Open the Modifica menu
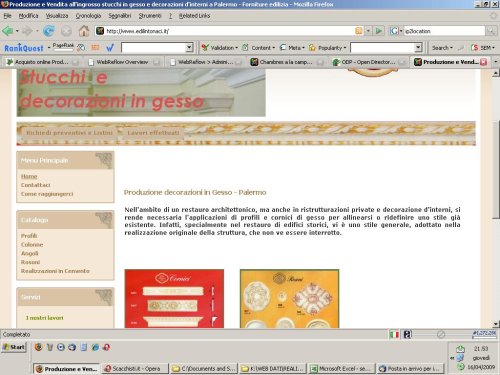The image size is (500, 375). (x=28, y=16)
